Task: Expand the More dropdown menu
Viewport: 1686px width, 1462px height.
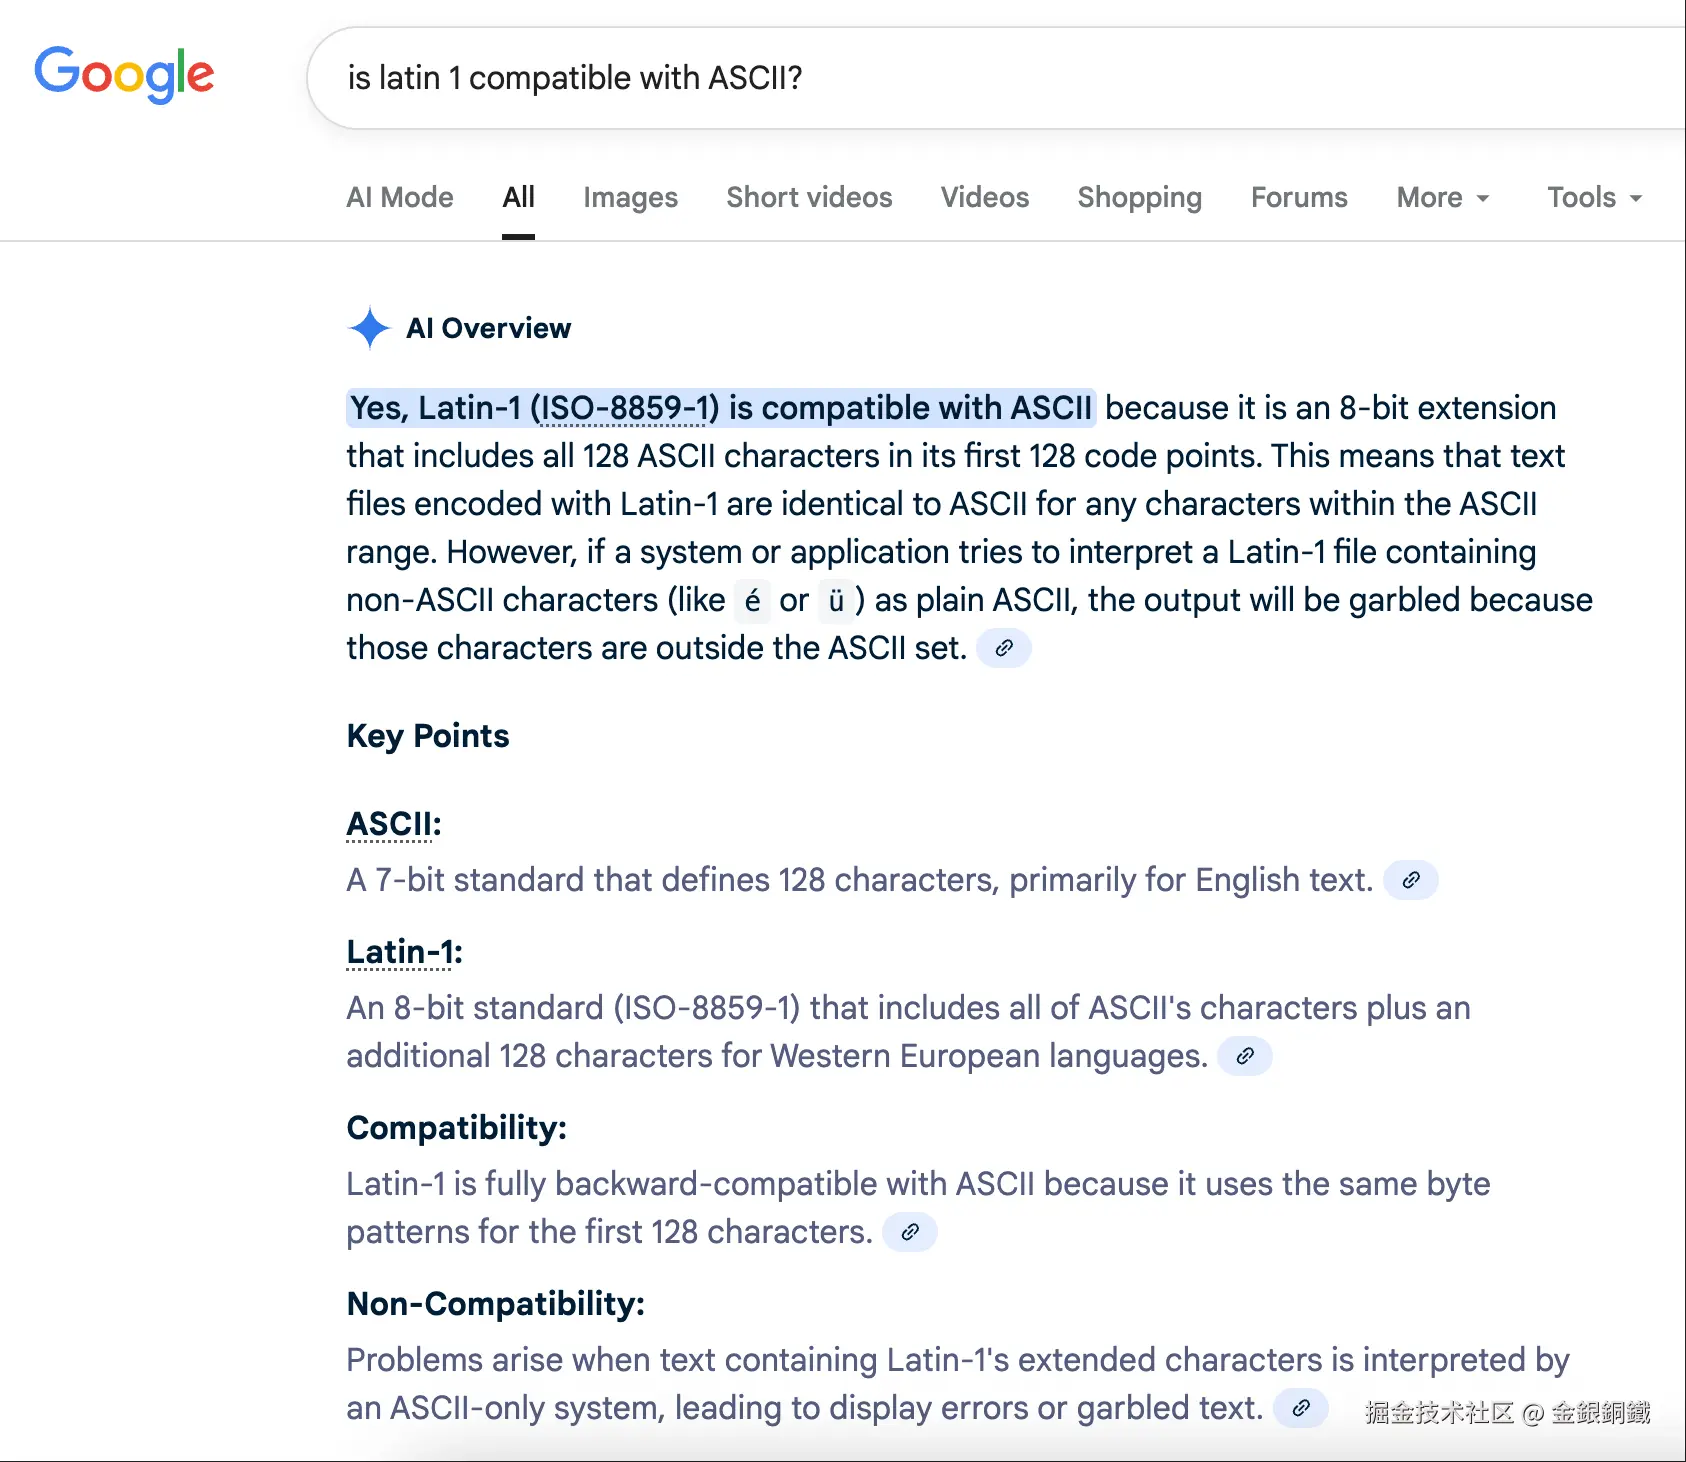Action: (1443, 198)
